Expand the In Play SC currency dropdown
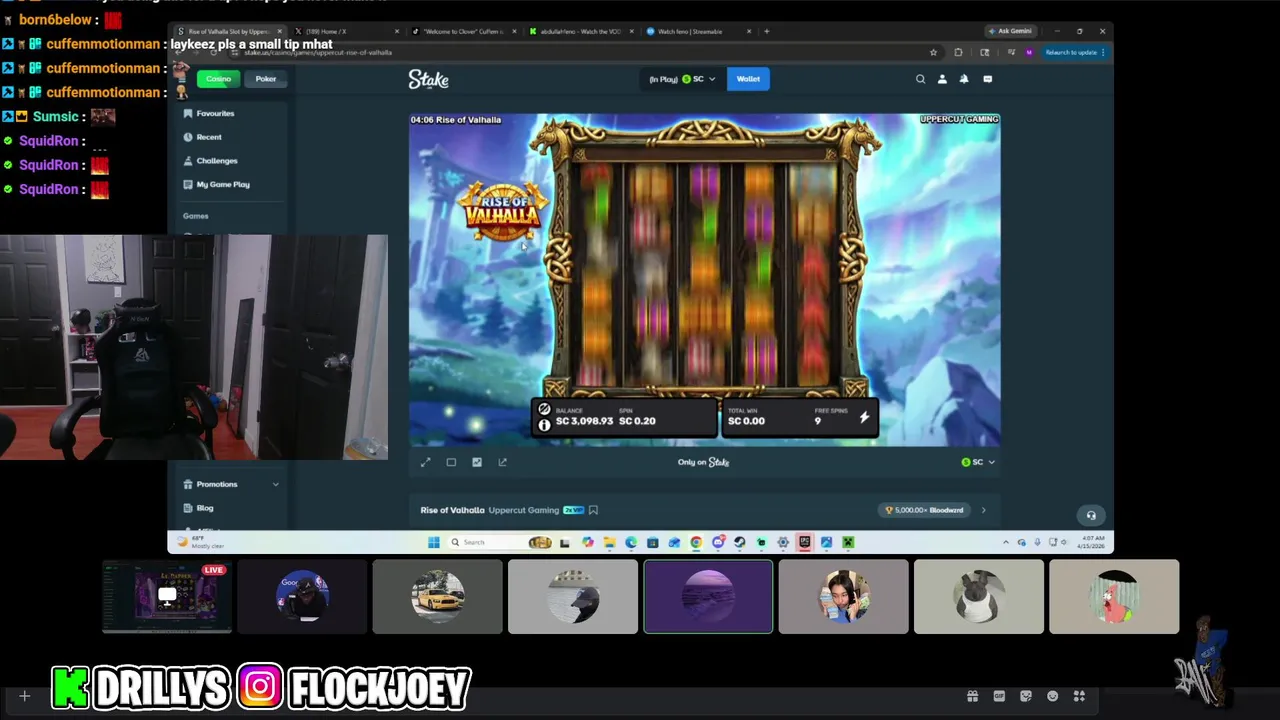Viewport: 1280px width, 720px height. click(682, 79)
